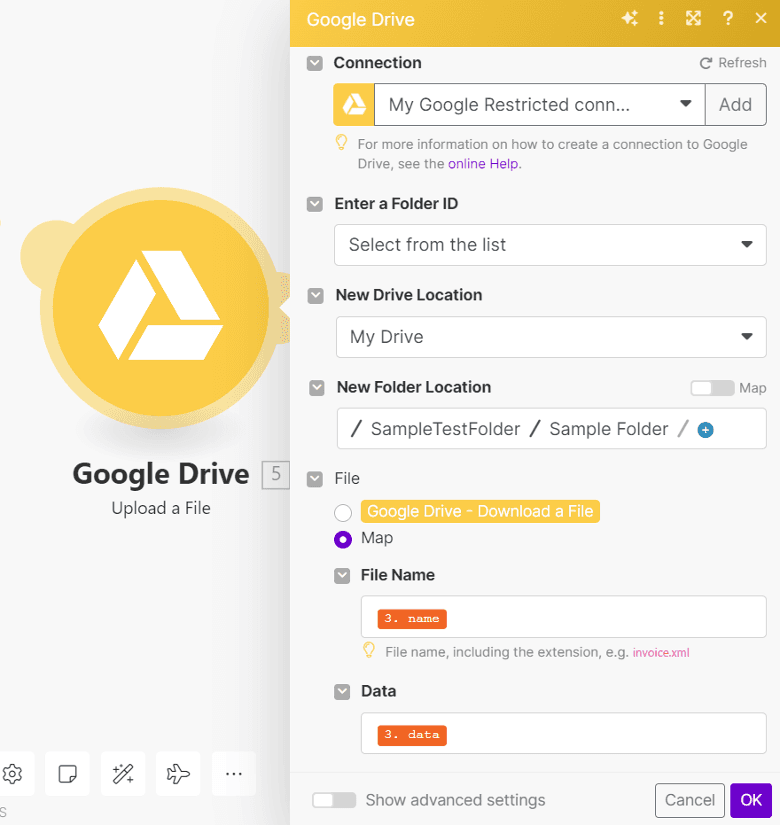Enable Show advanced settings toggle
This screenshot has height=825, width=780.
tap(334, 800)
